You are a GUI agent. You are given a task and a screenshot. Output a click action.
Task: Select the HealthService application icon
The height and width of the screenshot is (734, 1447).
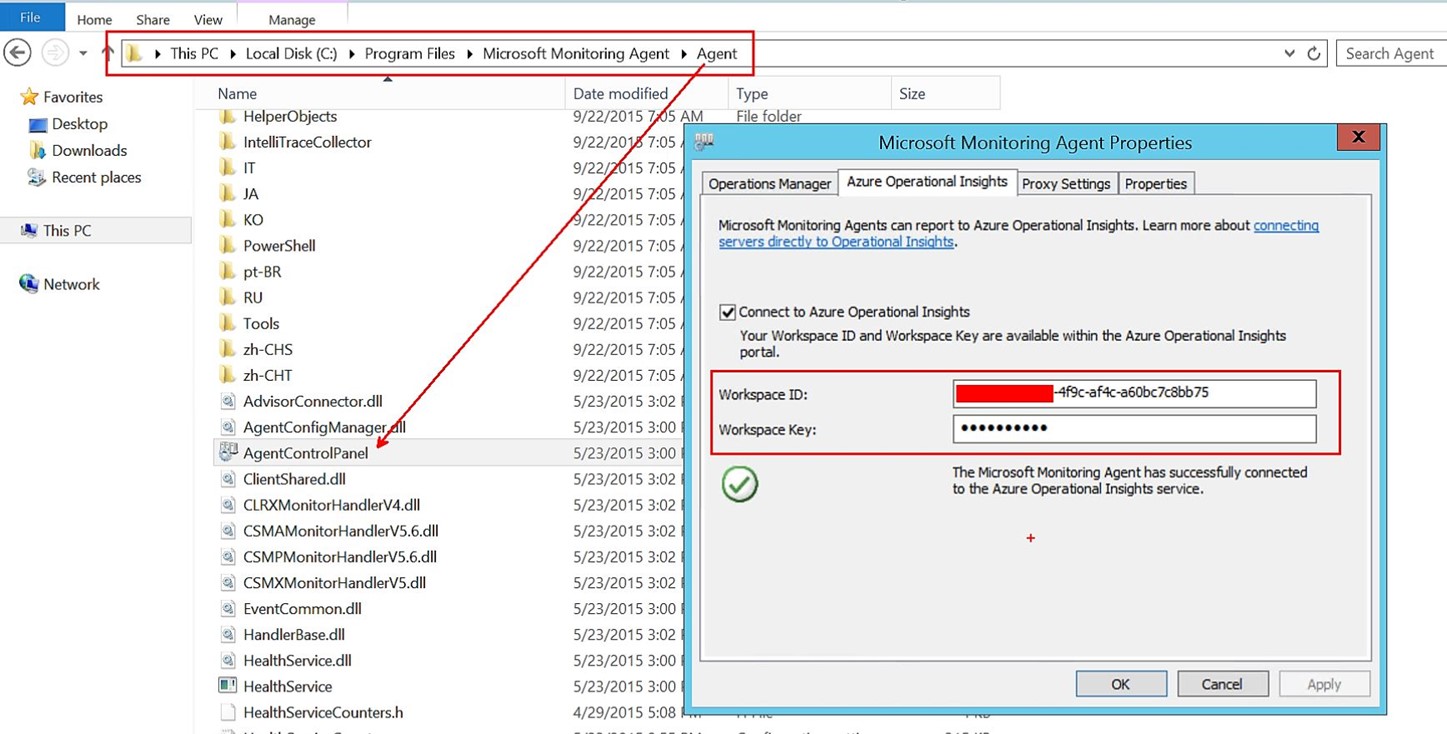tap(227, 687)
